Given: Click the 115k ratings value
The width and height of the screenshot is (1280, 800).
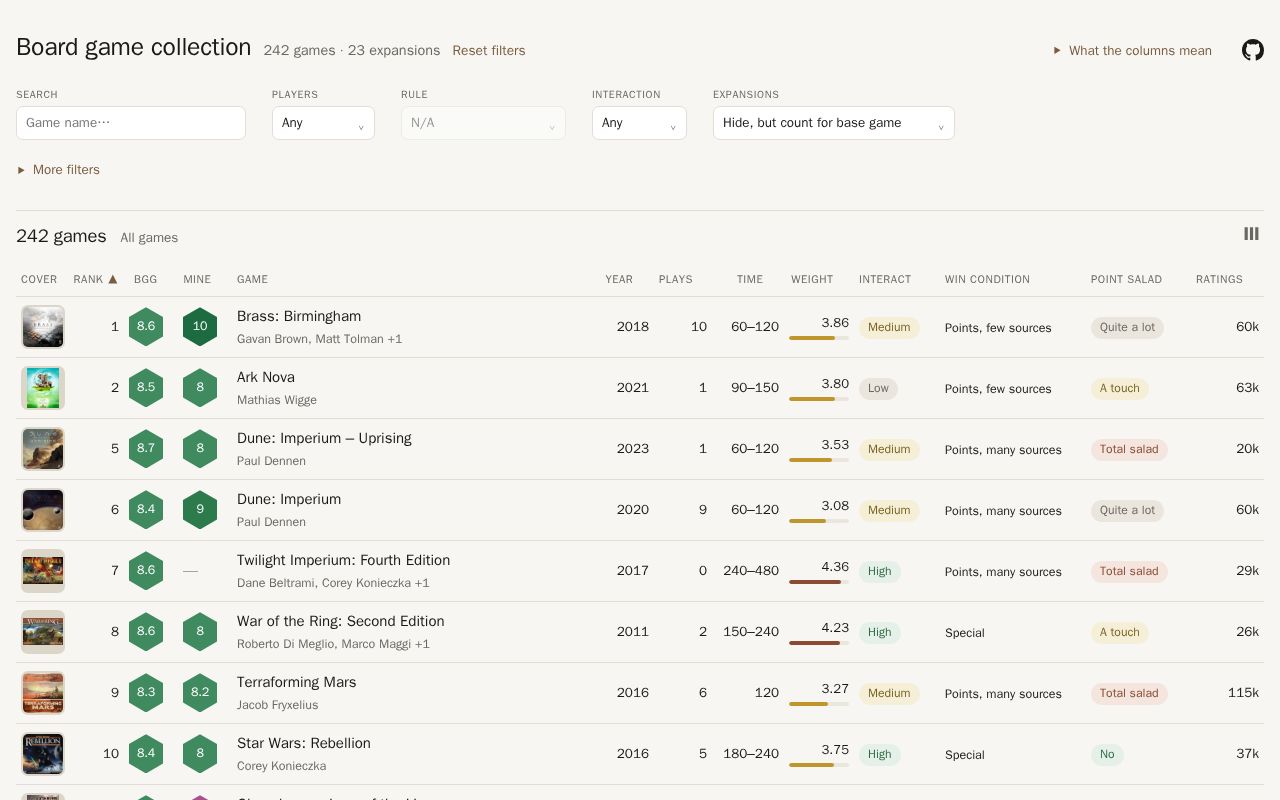Looking at the screenshot, I should 1243,693.
